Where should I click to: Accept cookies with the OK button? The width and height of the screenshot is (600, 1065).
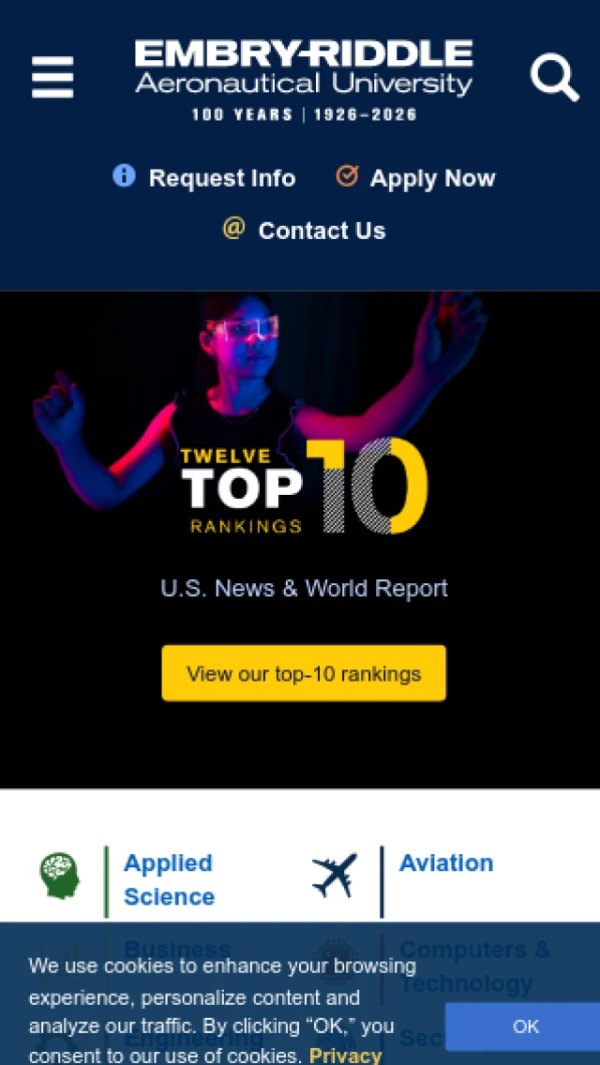click(525, 1026)
